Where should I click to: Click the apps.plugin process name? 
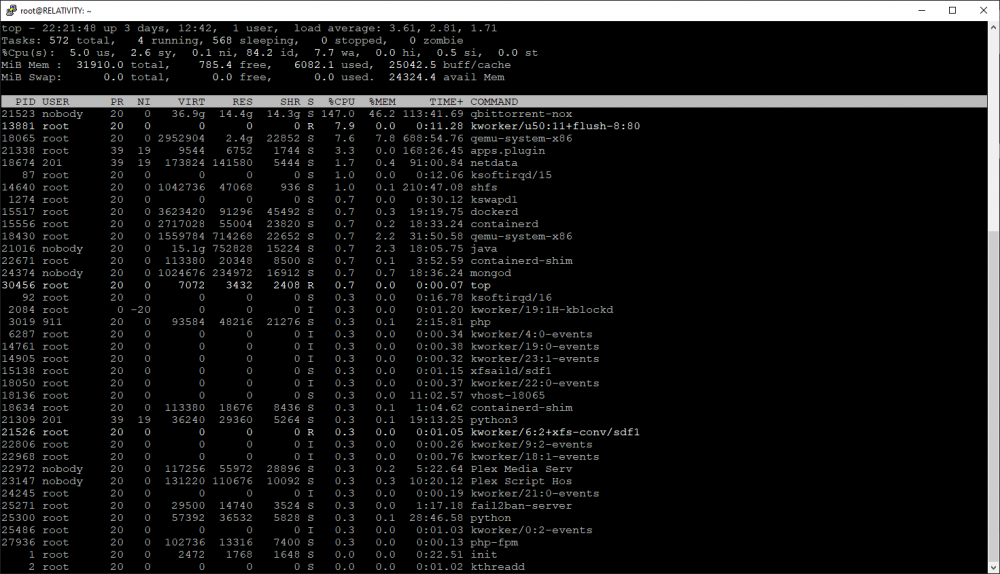coord(508,151)
